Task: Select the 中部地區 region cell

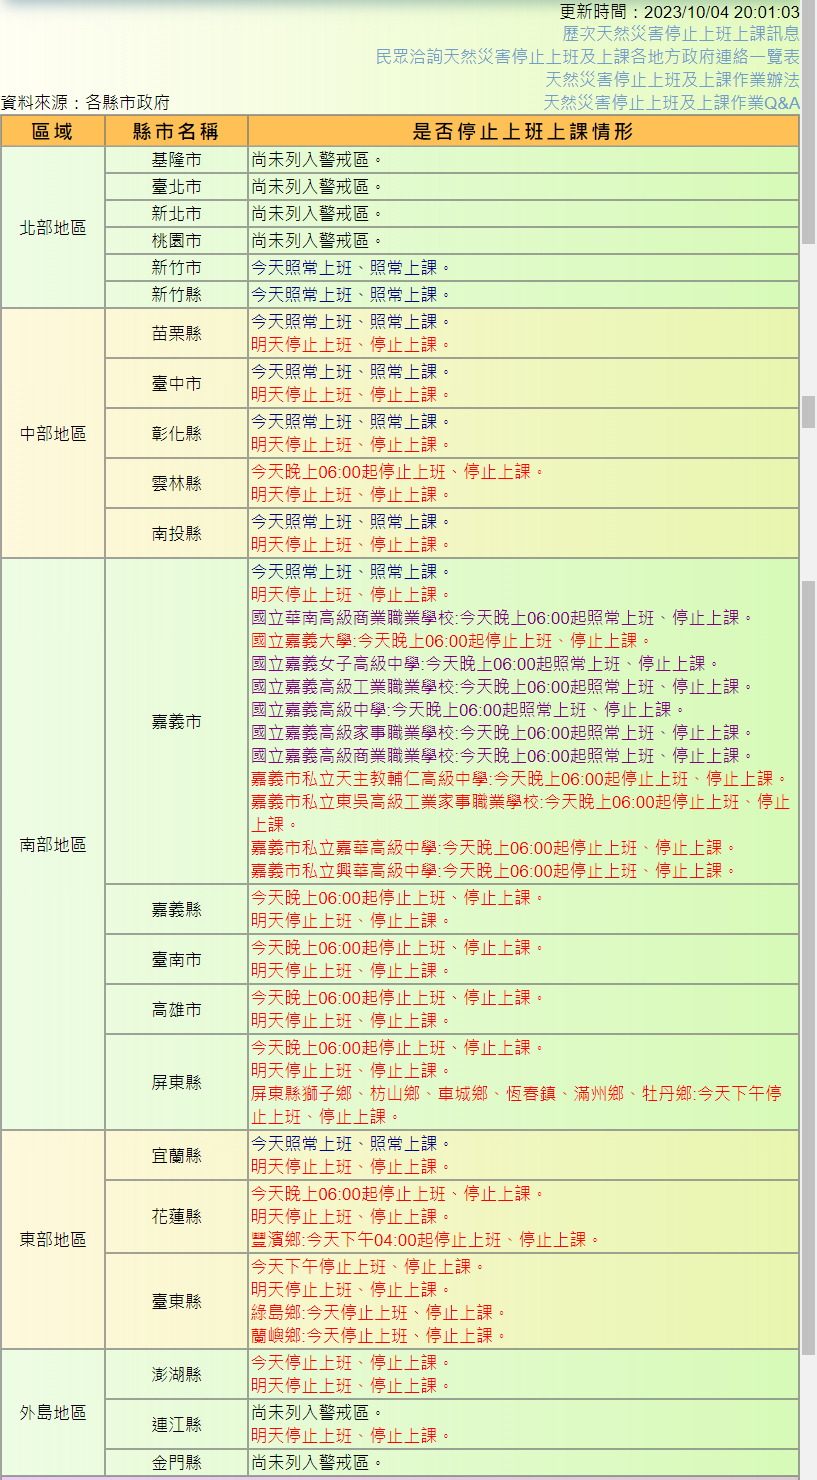Action: coord(53,434)
